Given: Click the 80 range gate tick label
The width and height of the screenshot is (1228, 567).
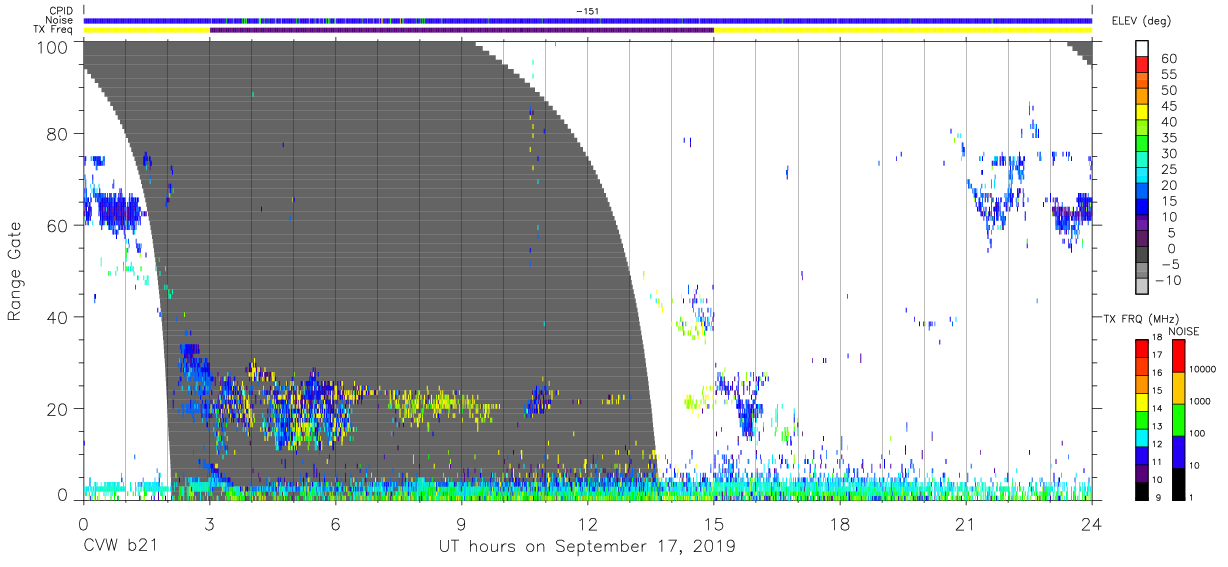Looking at the screenshot, I should pos(57,134).
